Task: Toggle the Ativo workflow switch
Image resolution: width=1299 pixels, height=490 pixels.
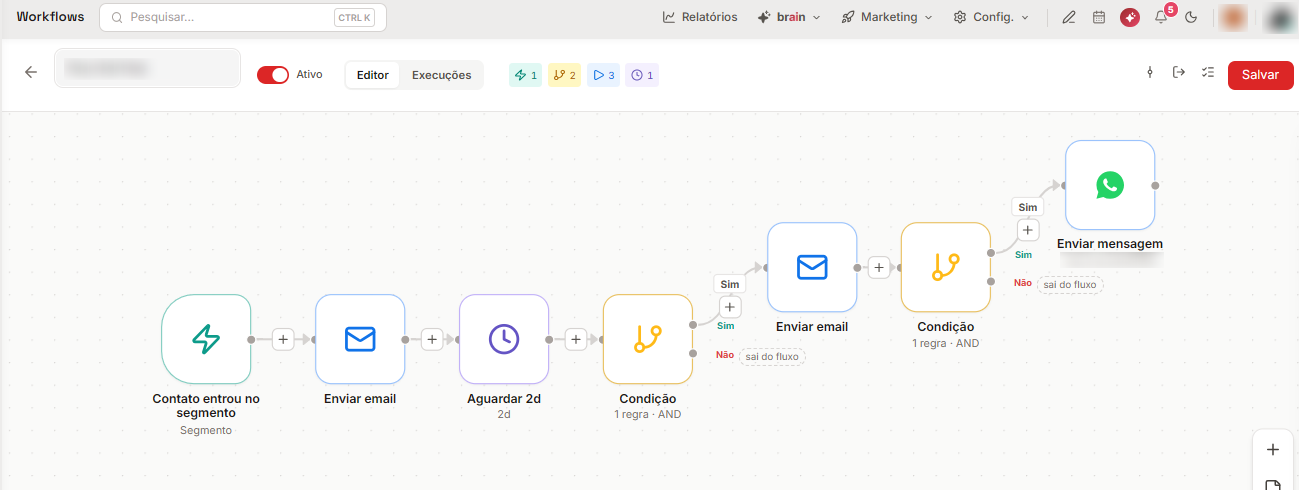Action: (x=273, y=75)
